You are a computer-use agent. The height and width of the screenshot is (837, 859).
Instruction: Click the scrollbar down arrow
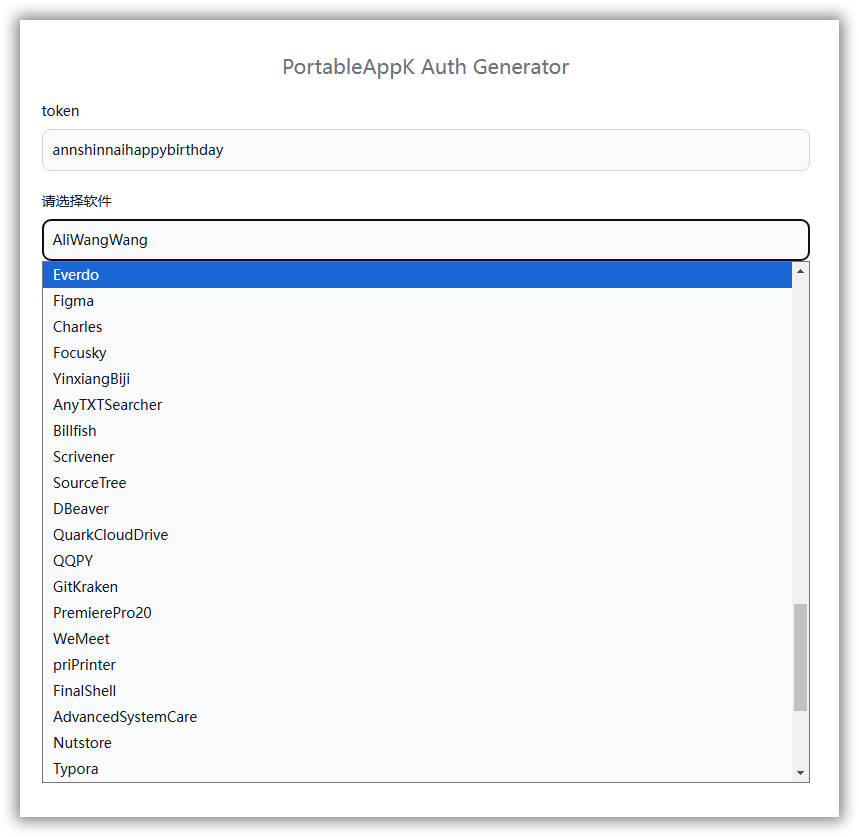tap(800, 773)
